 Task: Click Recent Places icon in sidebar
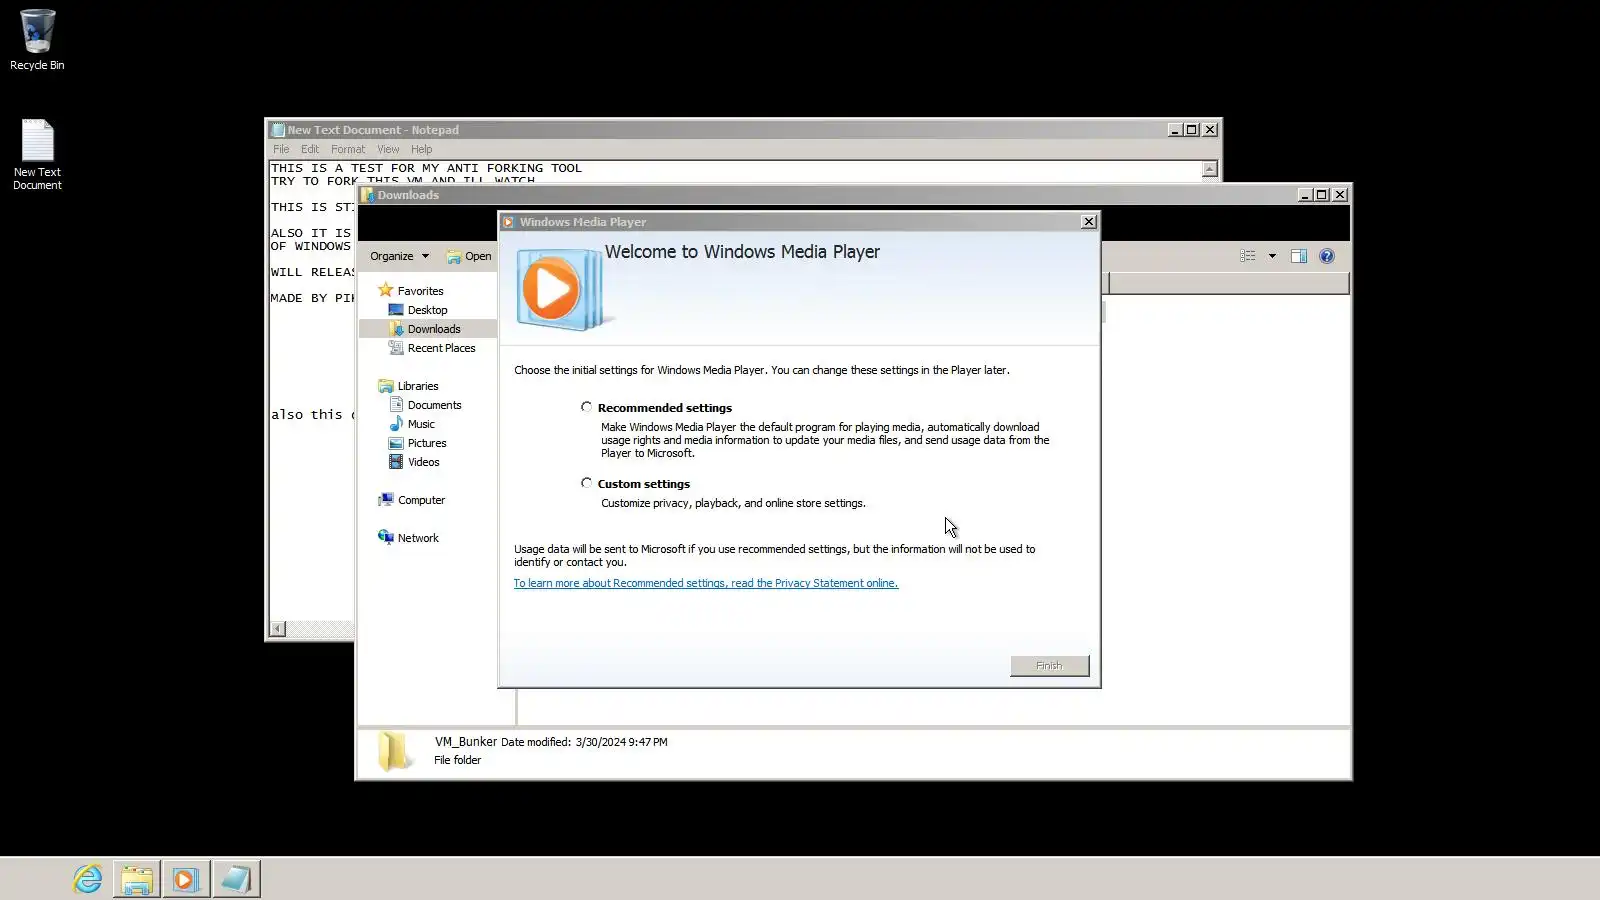396,348
